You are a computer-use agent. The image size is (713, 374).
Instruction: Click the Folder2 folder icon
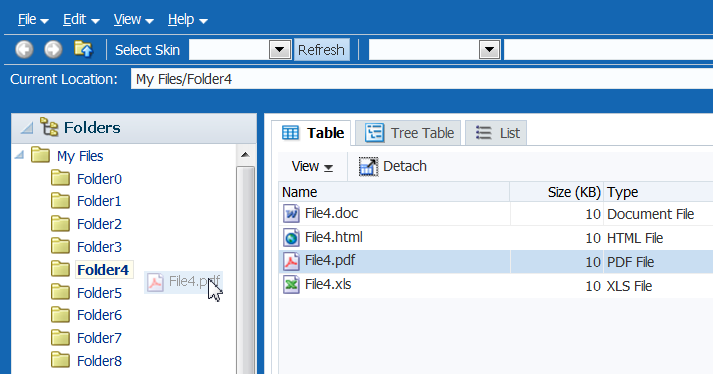pyautogui.click(x=60, y=224)
